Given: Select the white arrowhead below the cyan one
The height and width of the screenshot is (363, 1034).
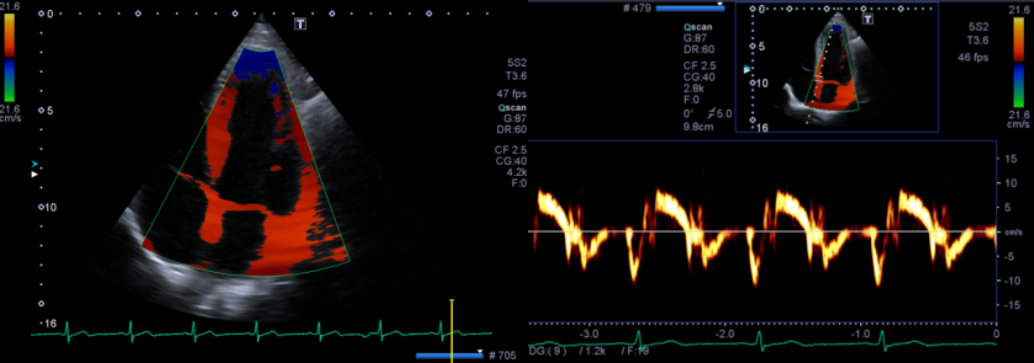Looking at the screenshot, I should [x=35, y=174].
